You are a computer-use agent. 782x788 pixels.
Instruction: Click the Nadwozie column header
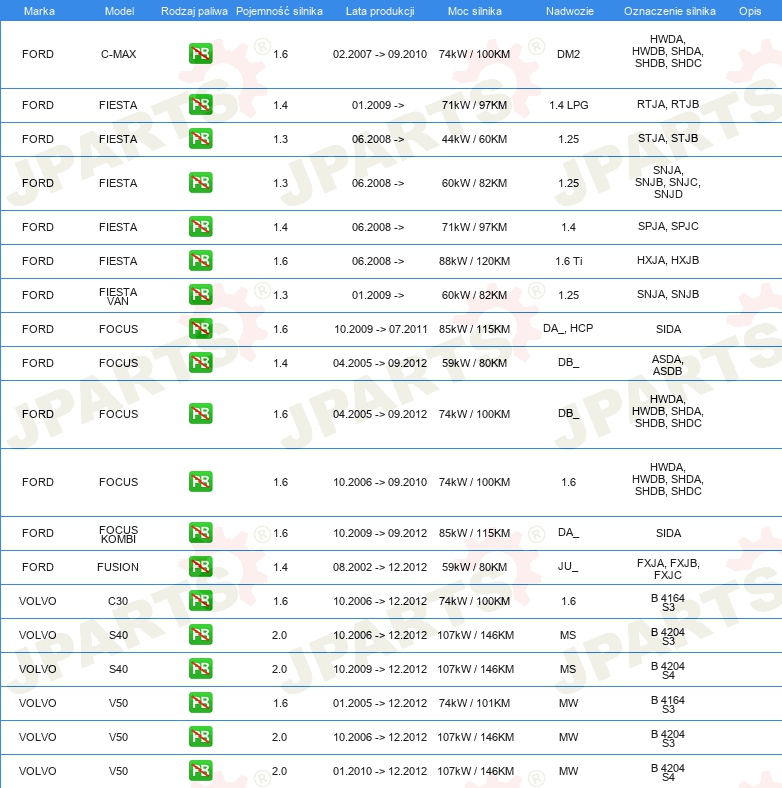pos(569,11)
